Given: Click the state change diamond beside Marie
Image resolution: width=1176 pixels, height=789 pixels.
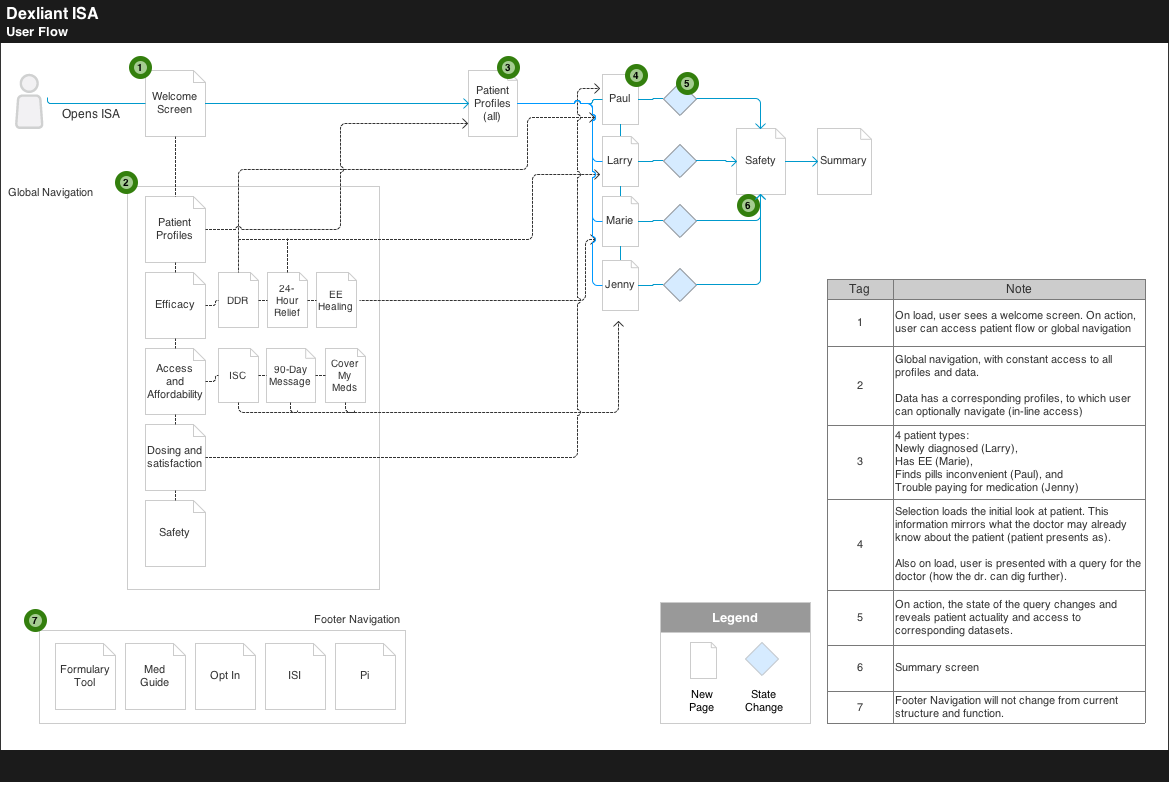Looking at the screenshot, I should [680, 221].
